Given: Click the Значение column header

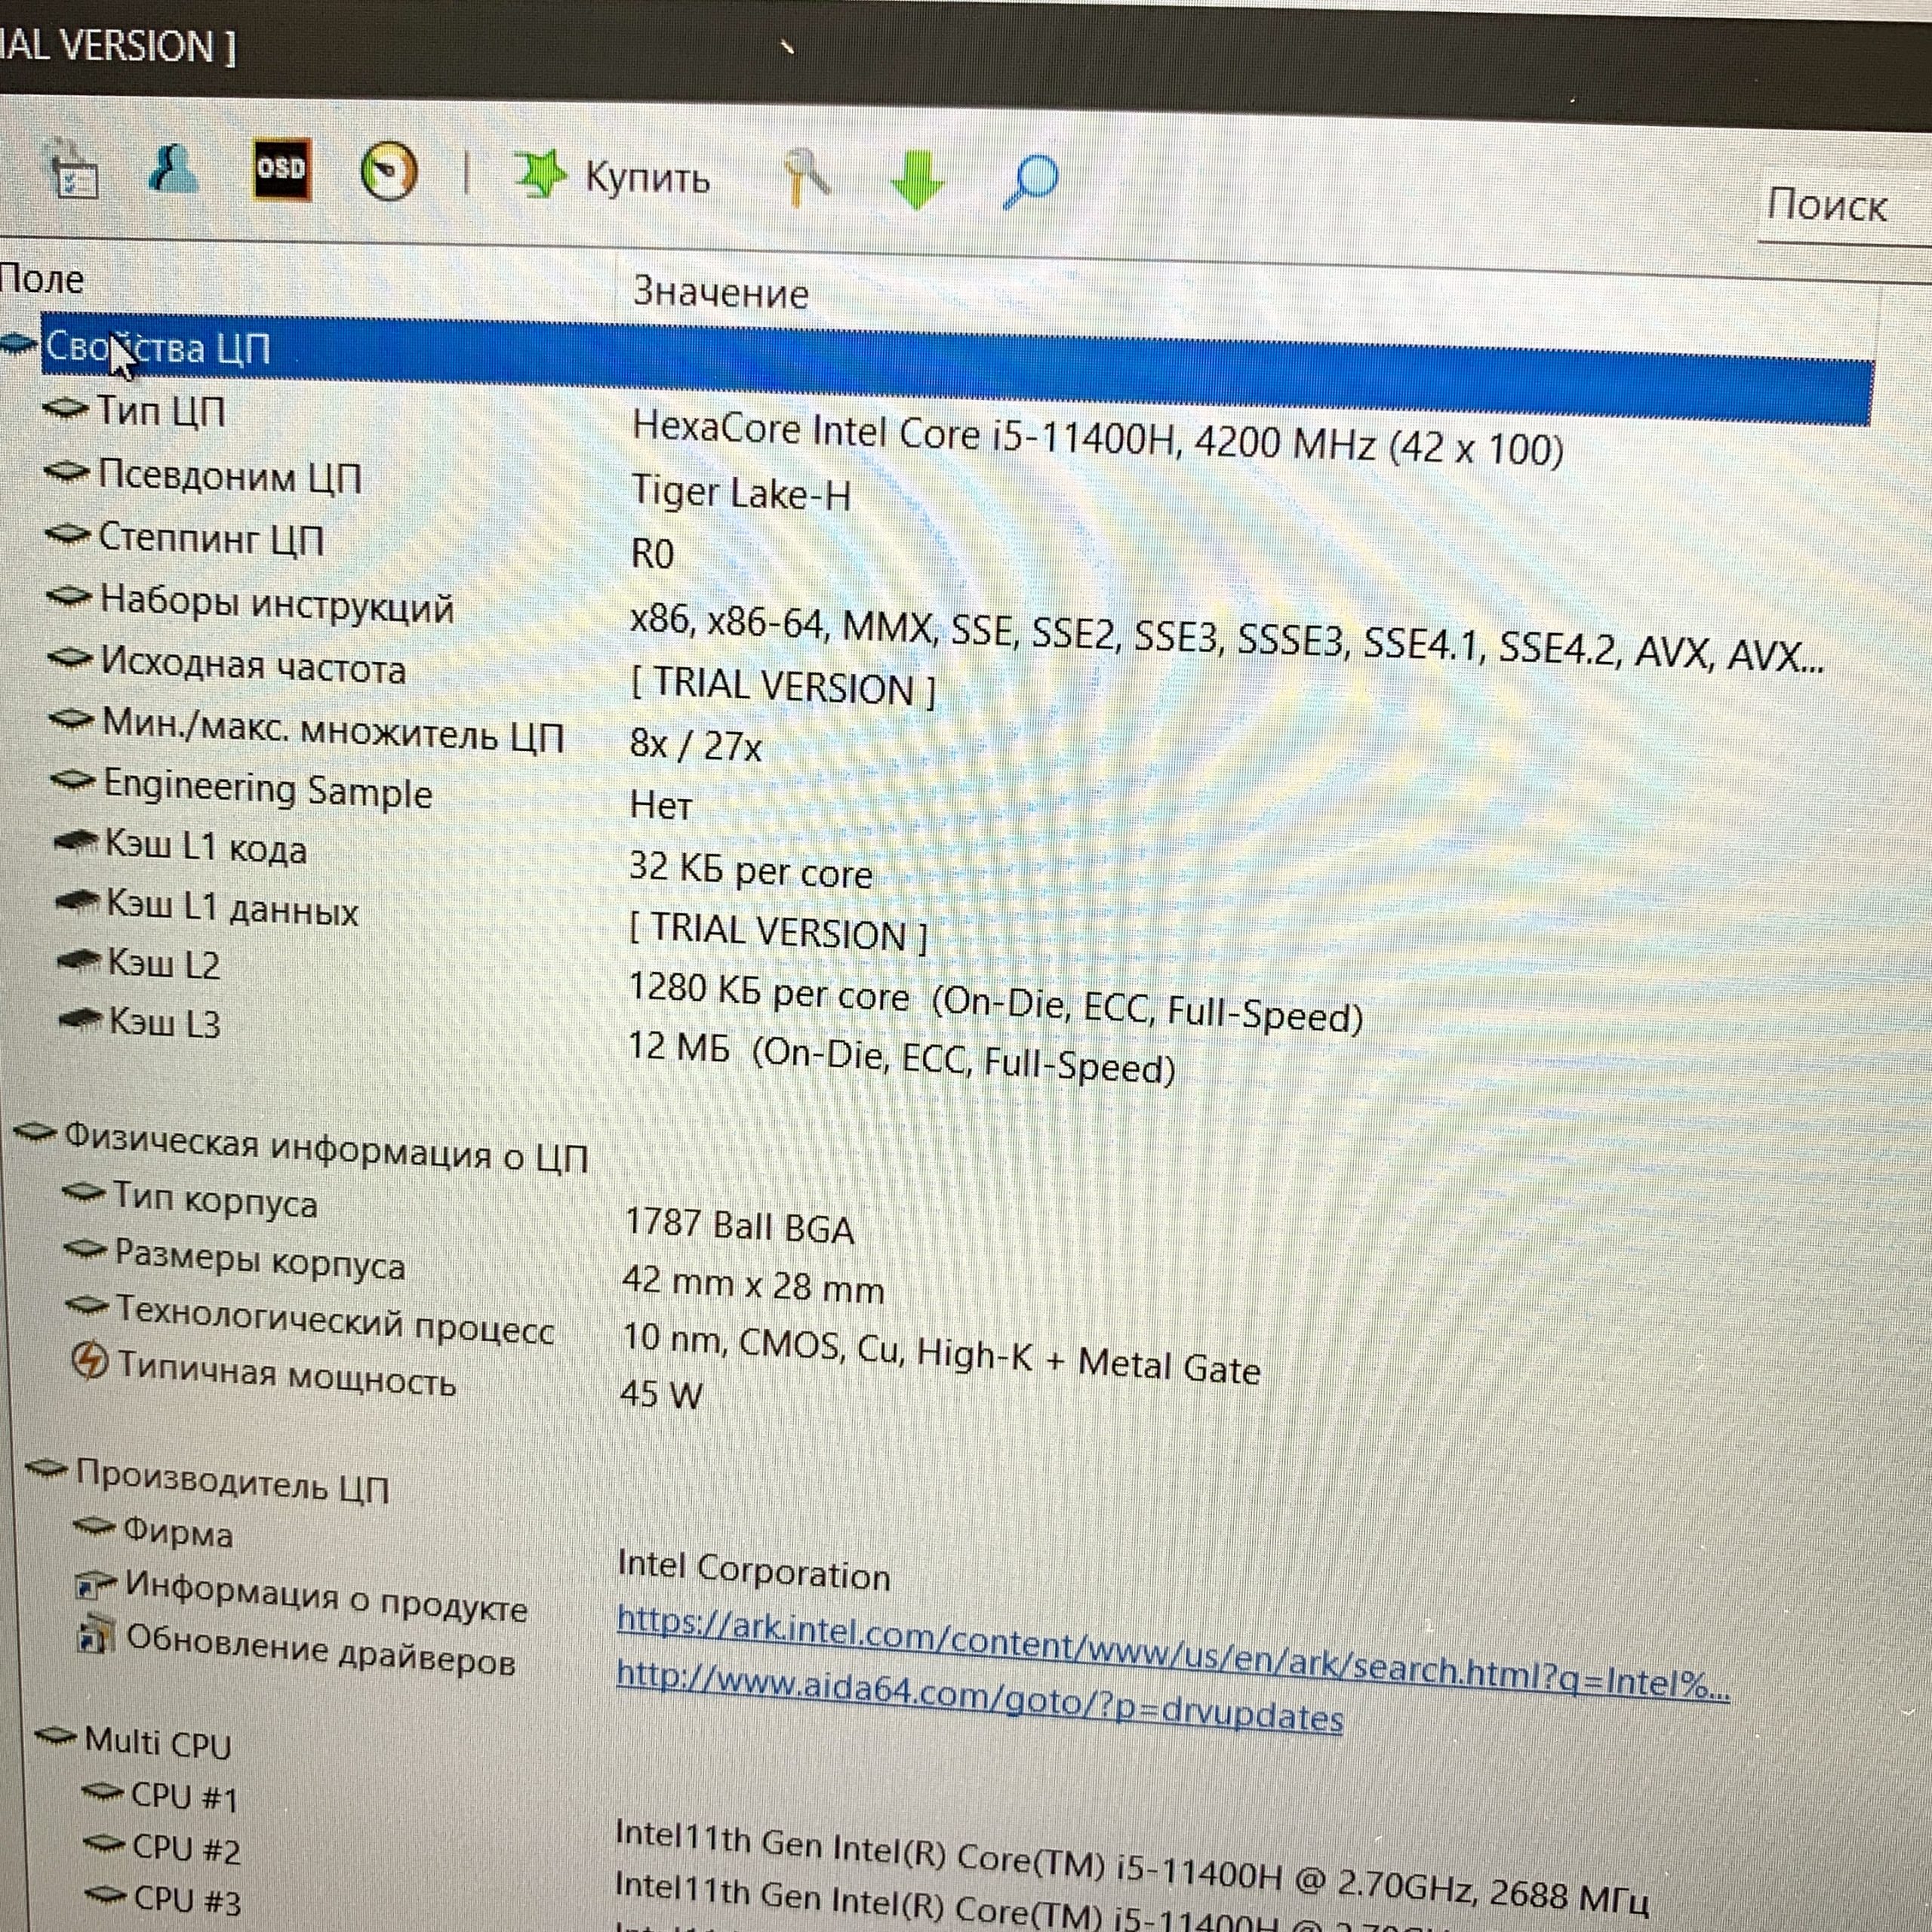Looking at the screenshot, I should tap(720, 293).
